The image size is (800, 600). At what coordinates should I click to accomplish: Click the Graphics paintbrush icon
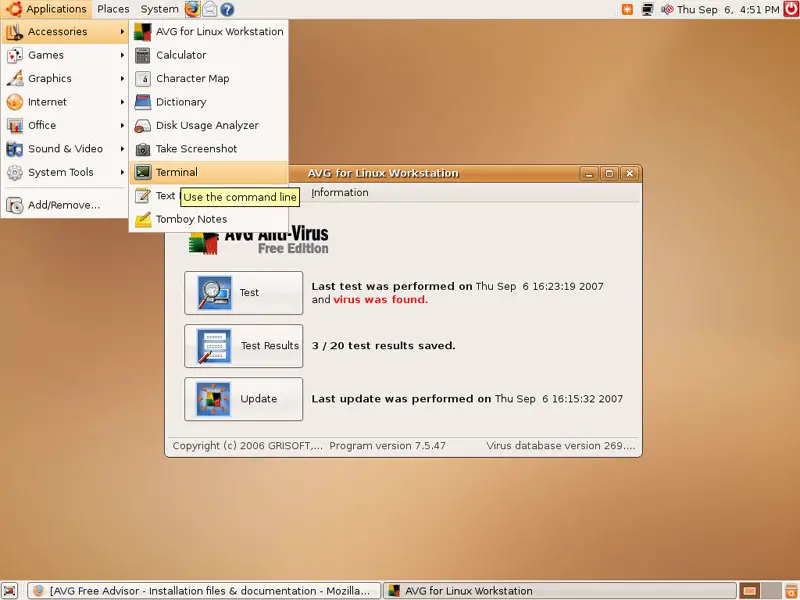tap(15, 79)
